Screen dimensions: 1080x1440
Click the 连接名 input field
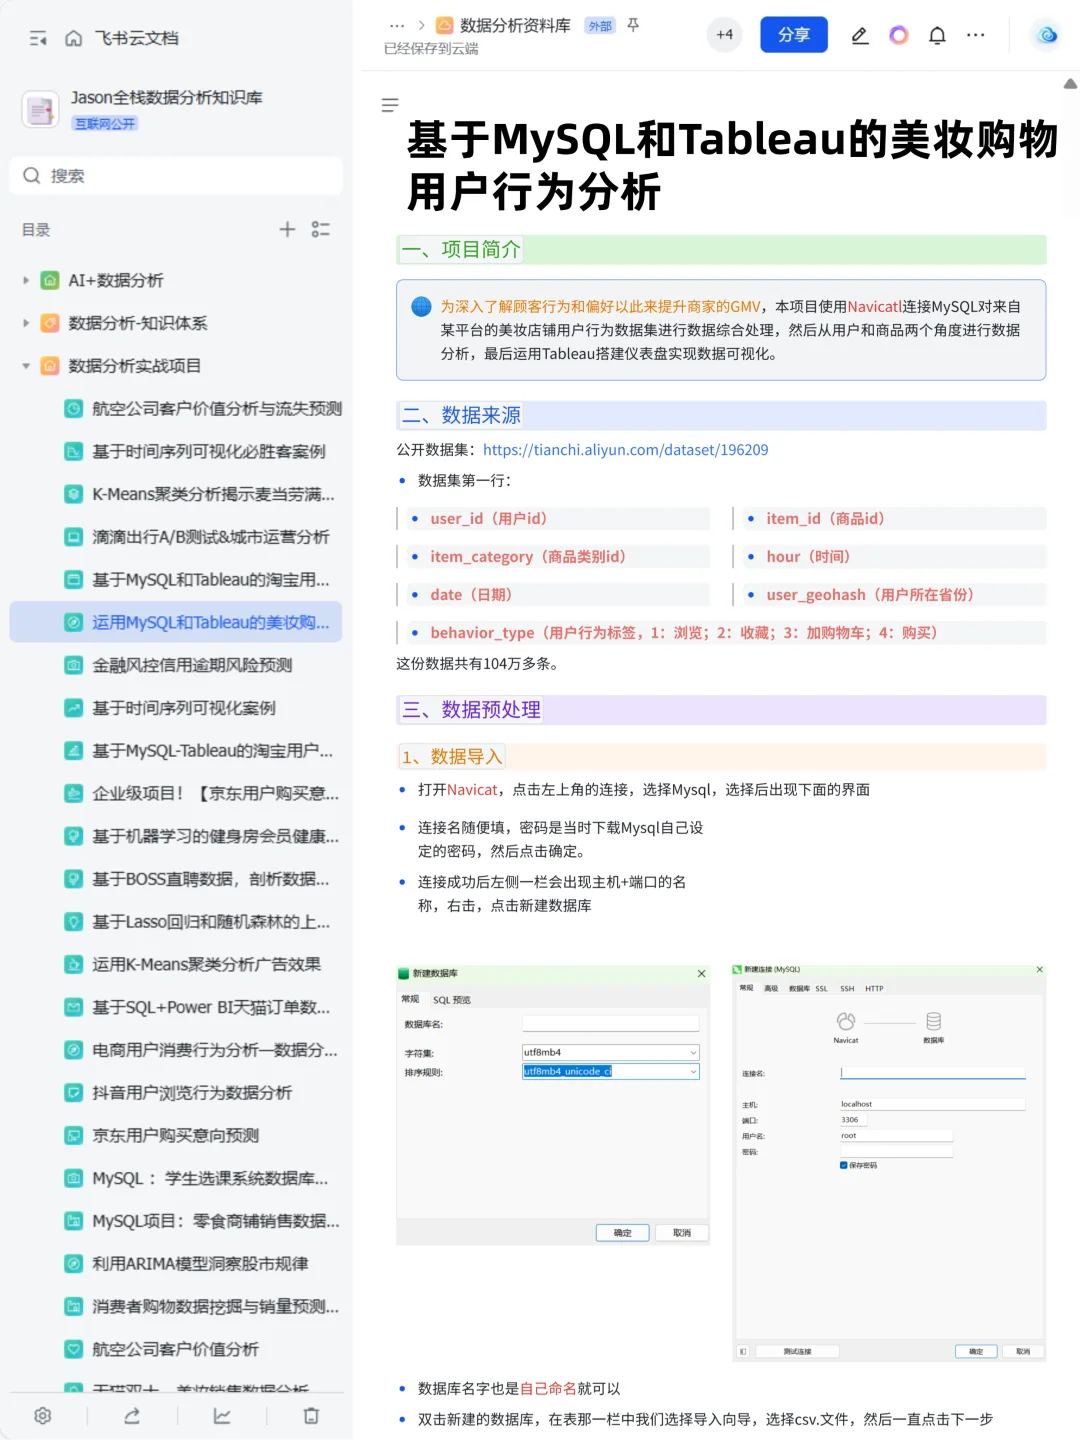tap(932, 1072)
